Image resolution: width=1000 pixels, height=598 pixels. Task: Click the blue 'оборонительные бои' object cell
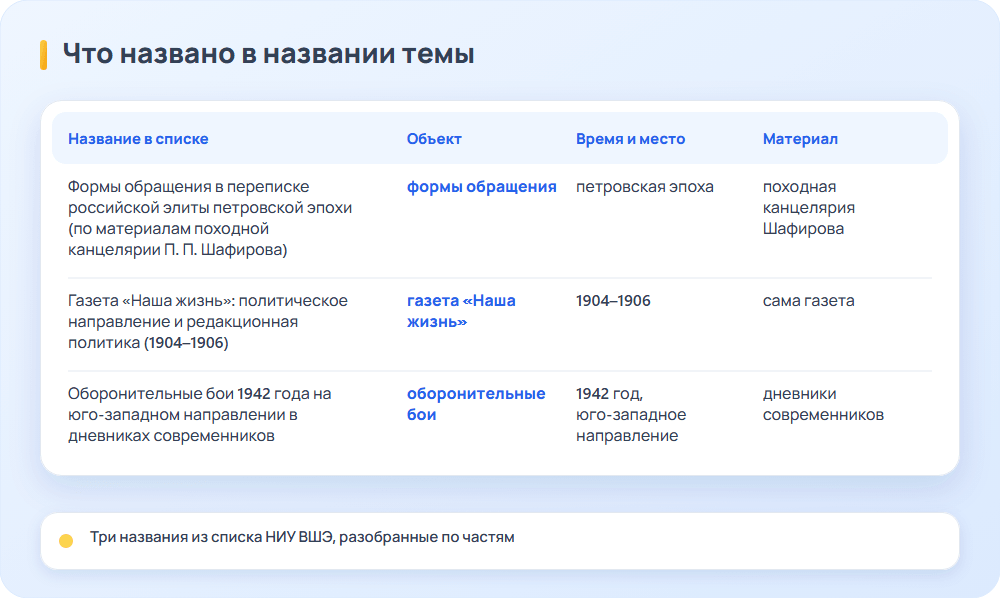coord(476,404)
